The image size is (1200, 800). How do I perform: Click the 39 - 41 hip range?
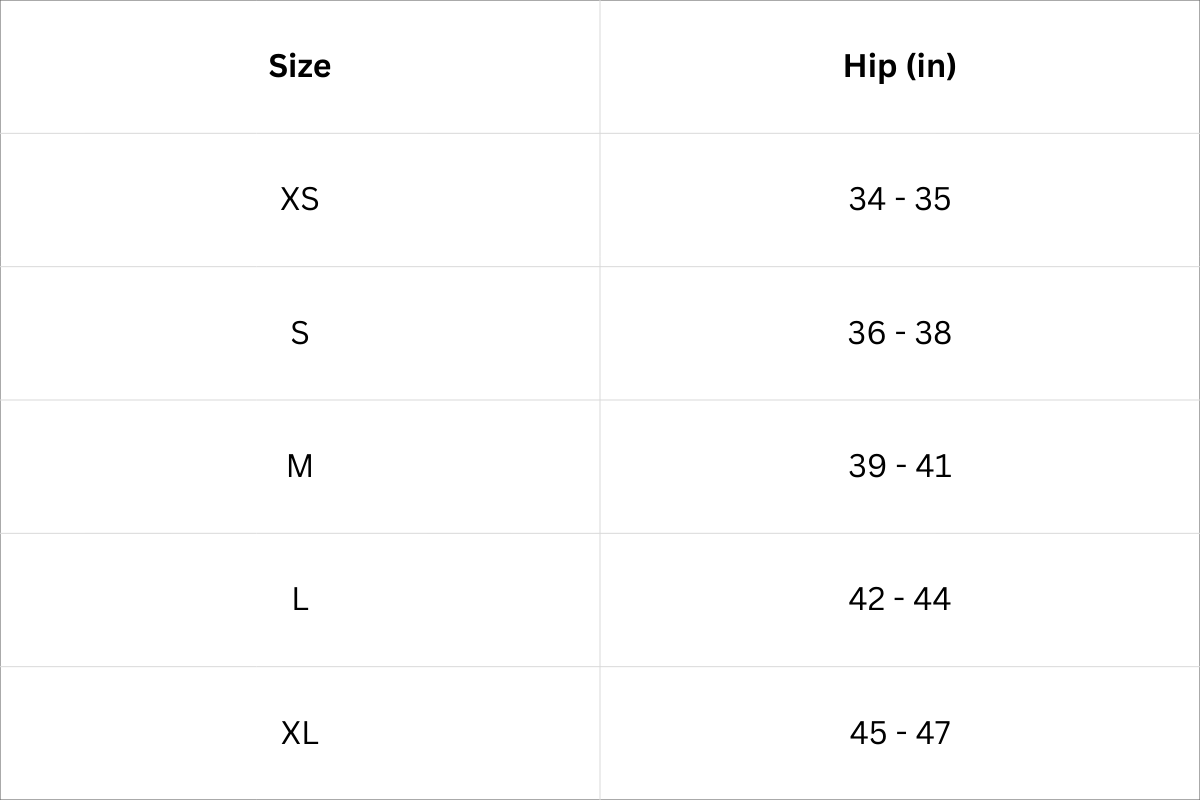(899, 466)
